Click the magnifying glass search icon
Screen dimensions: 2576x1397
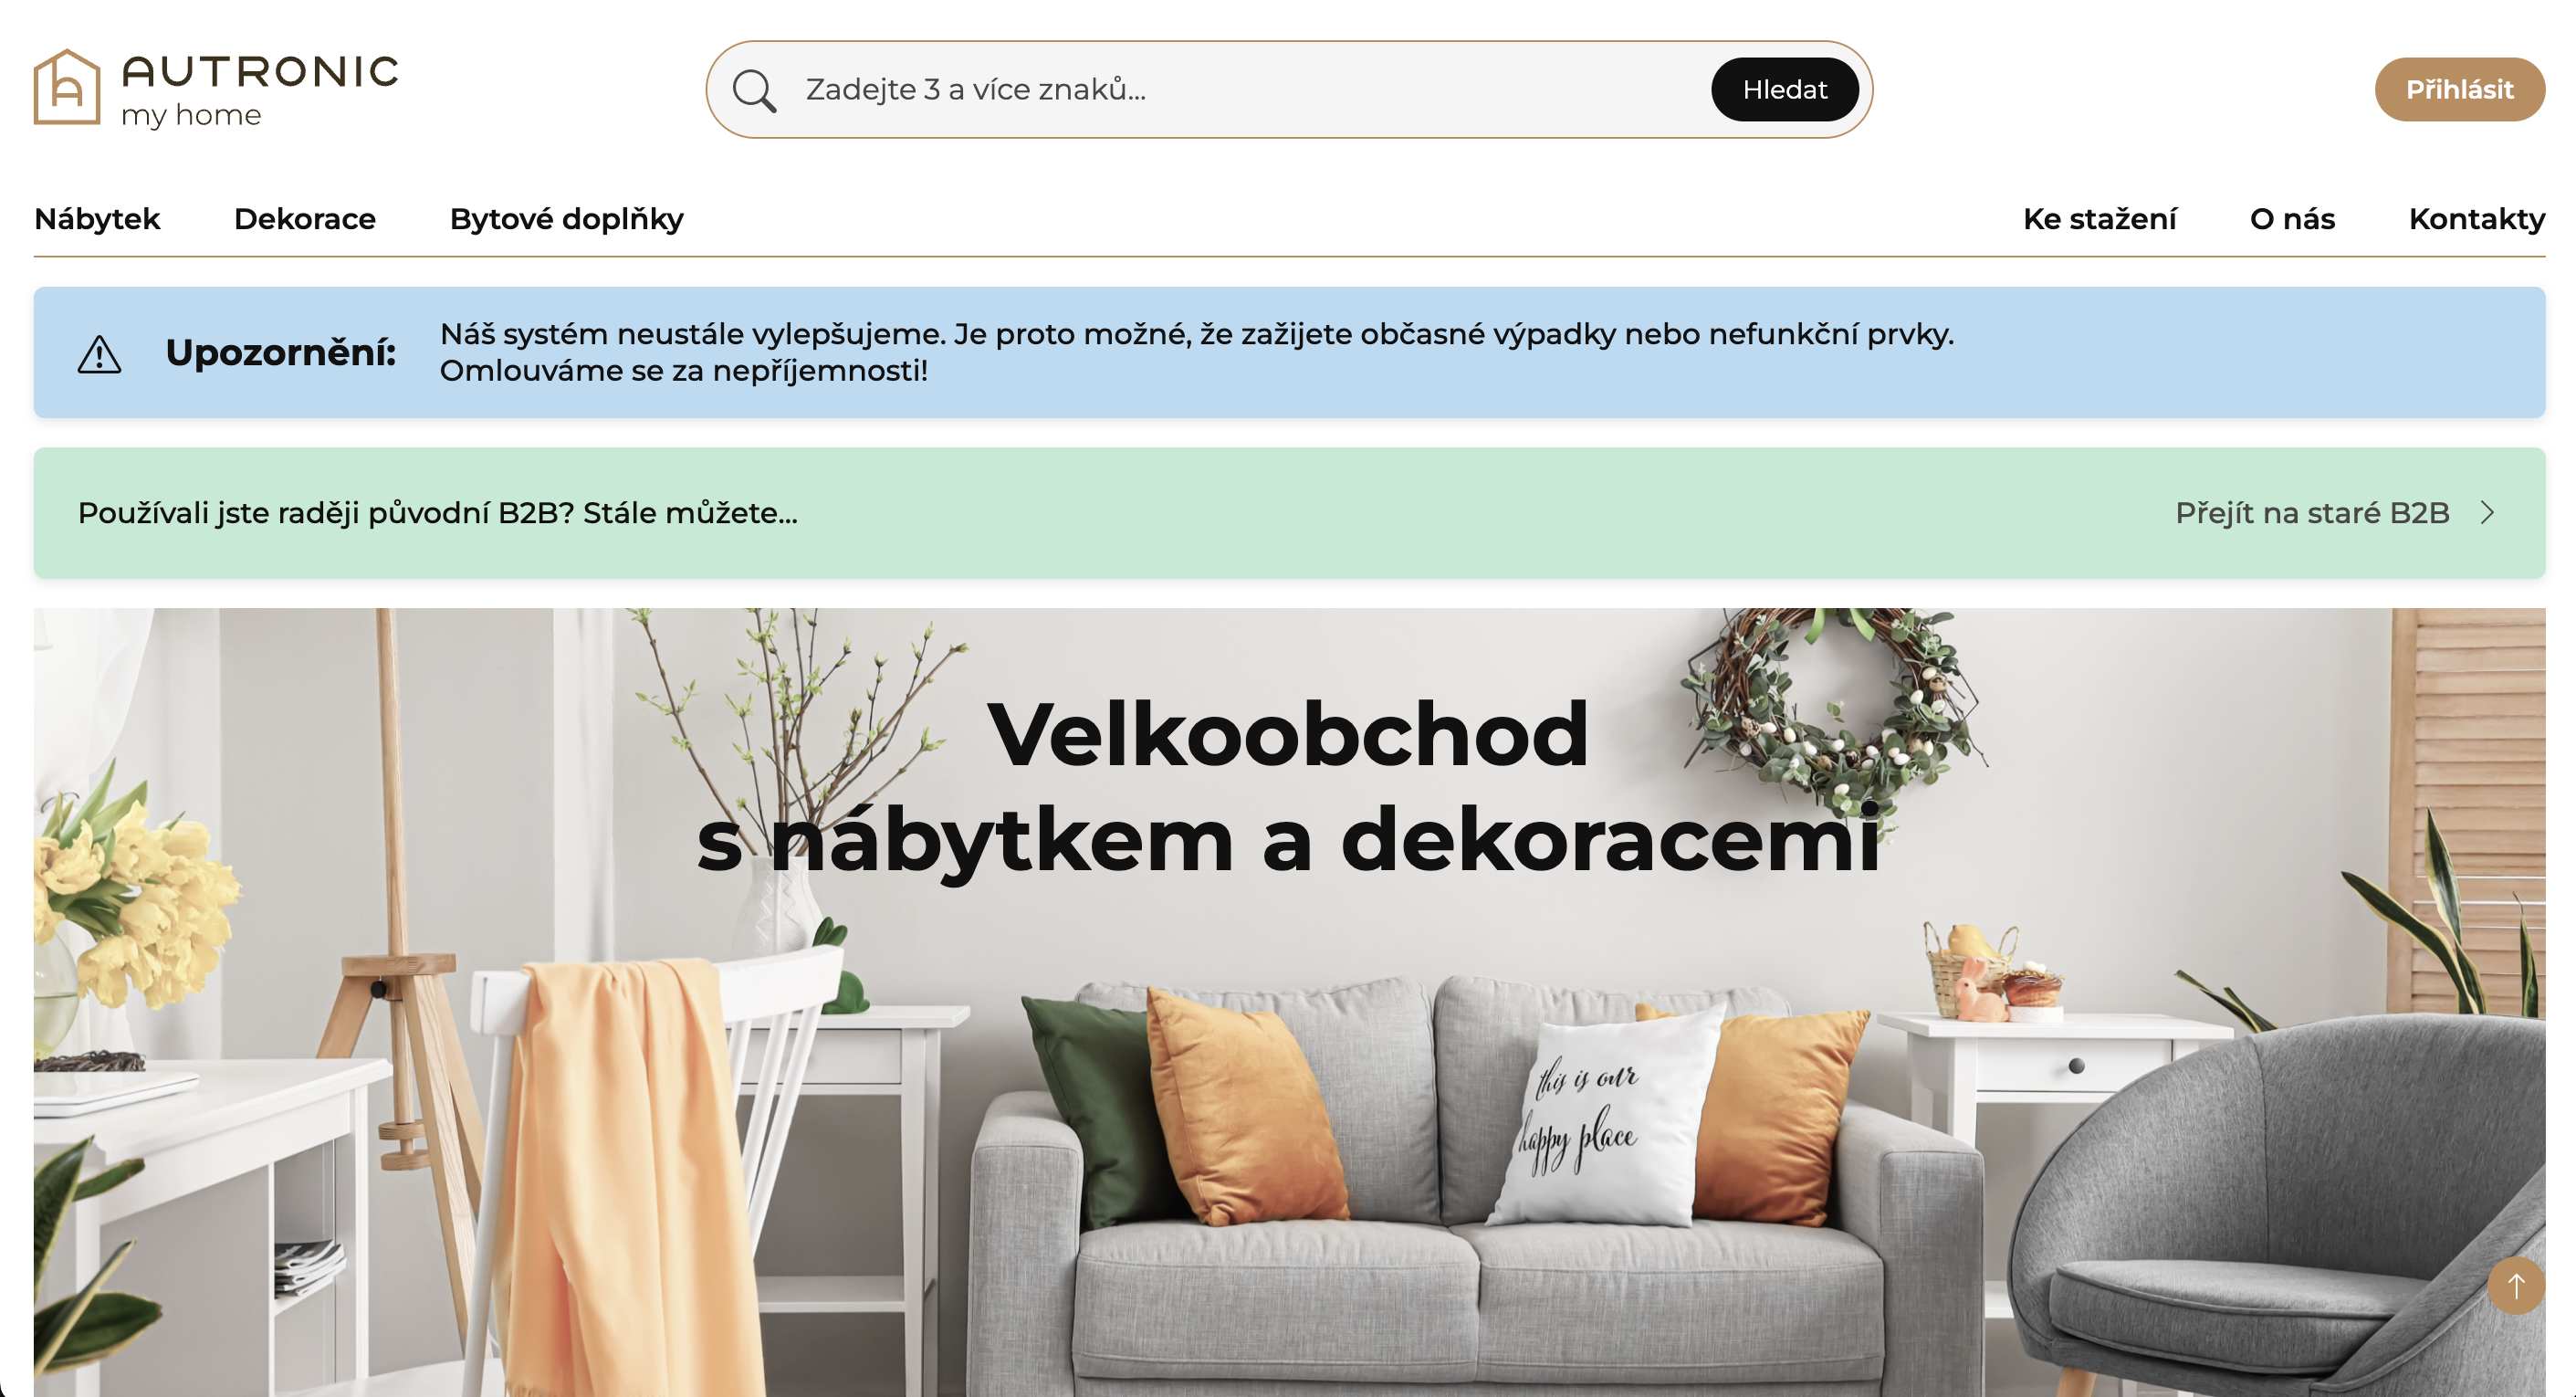754,90
